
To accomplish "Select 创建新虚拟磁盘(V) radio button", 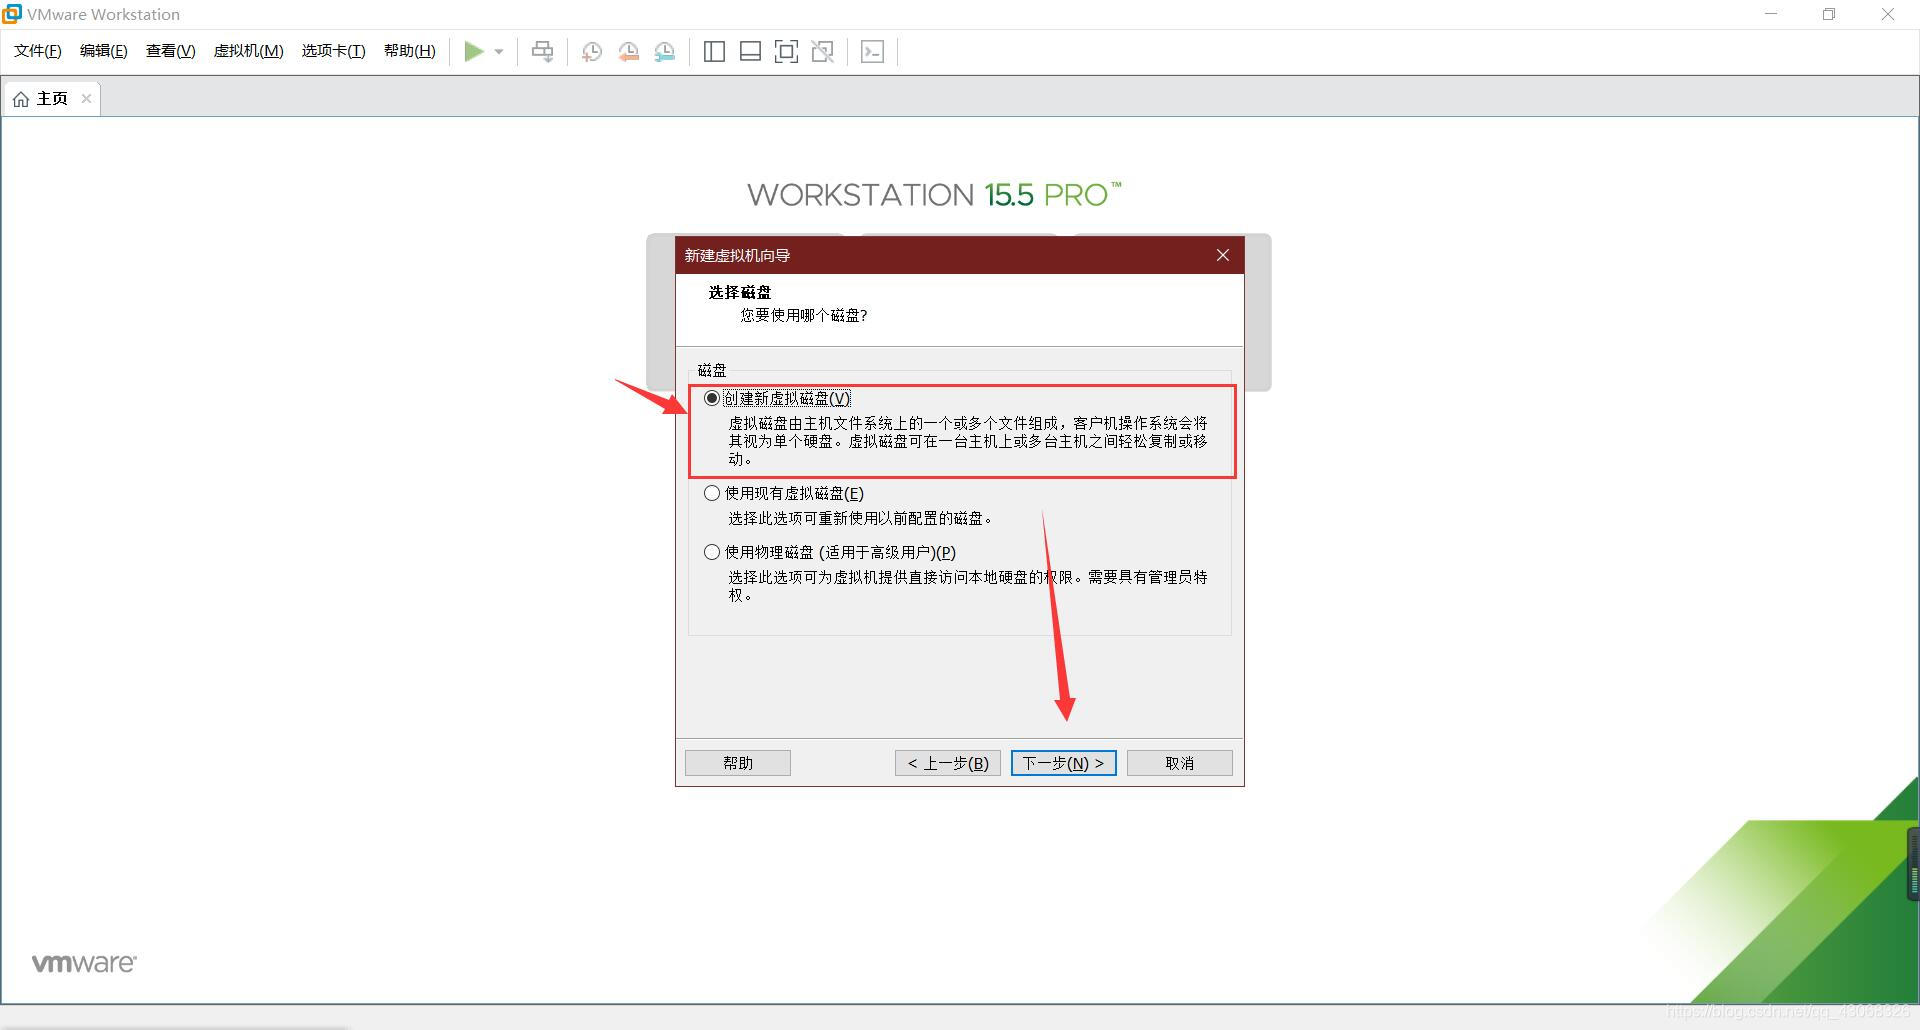I will (712, 398).
